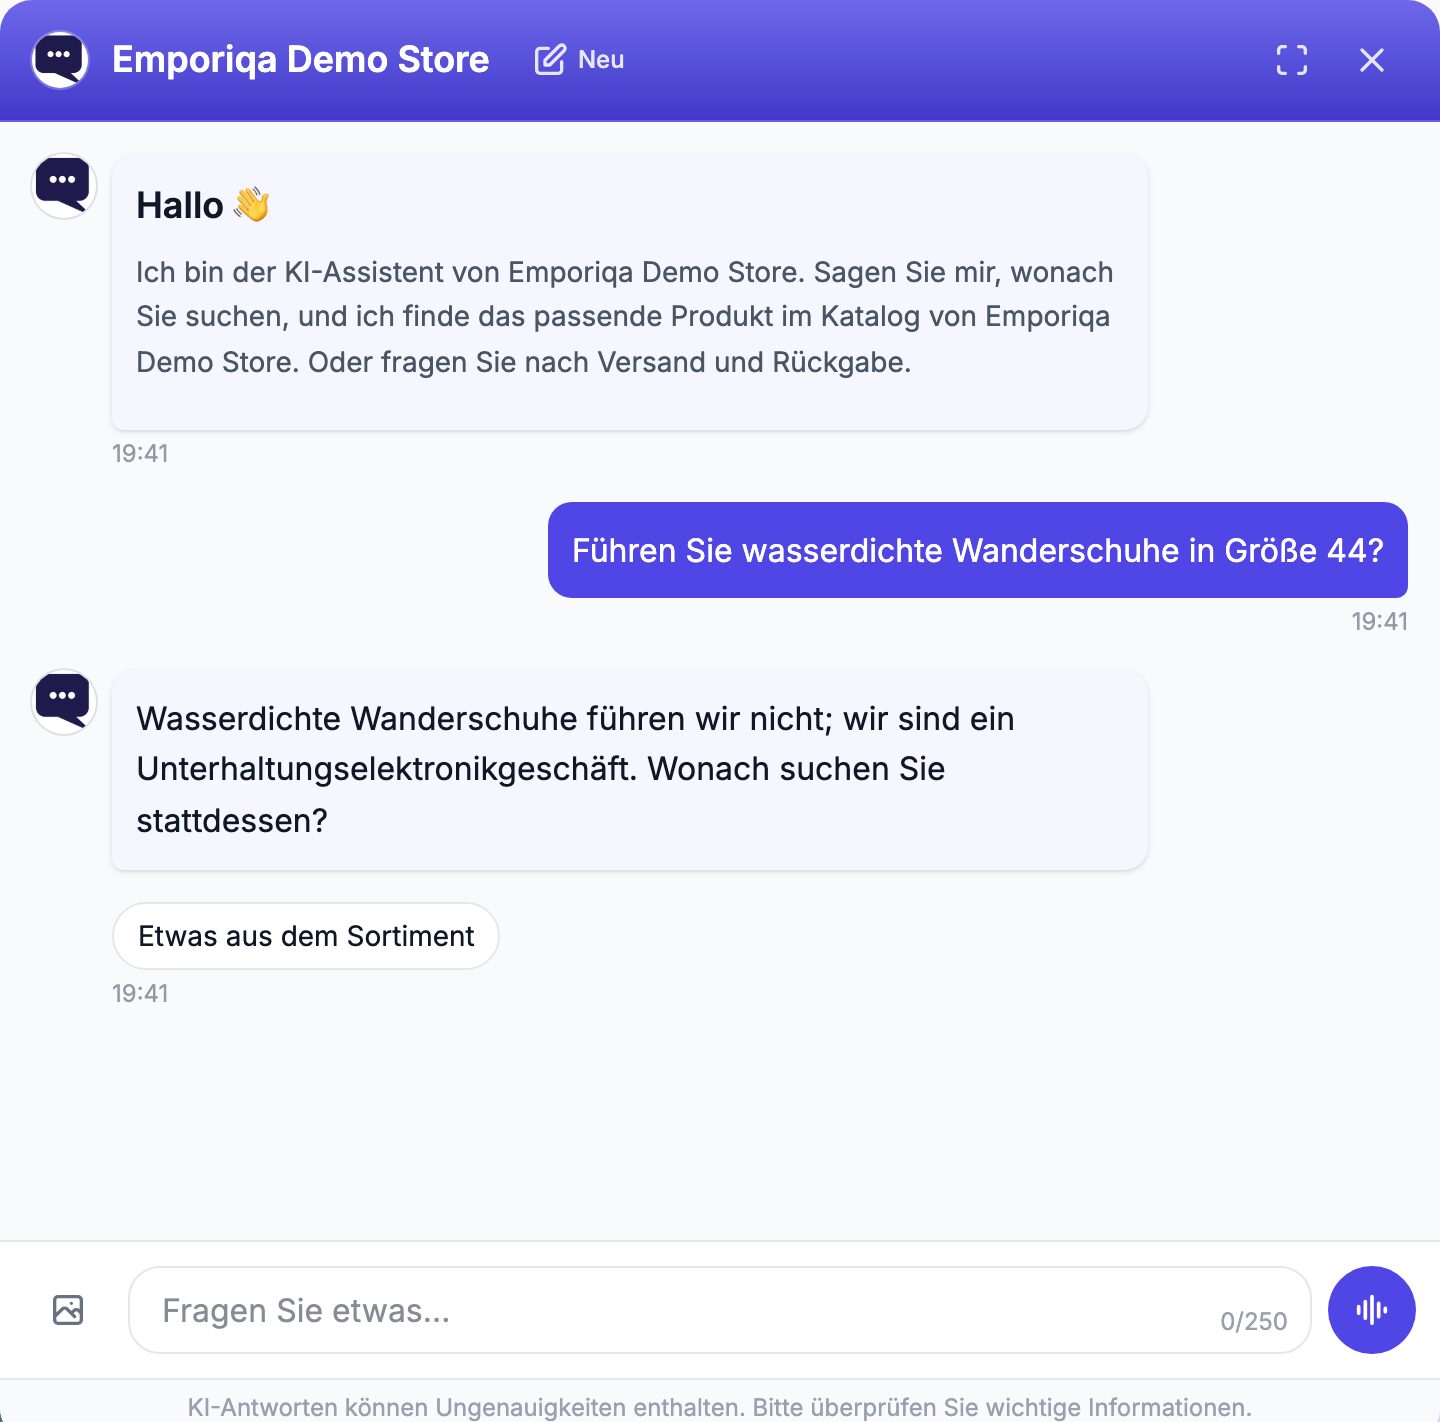1440x1422 pixels.
Task: Expand the chat to fullscreen
Action: click(x=1292, y=60)
